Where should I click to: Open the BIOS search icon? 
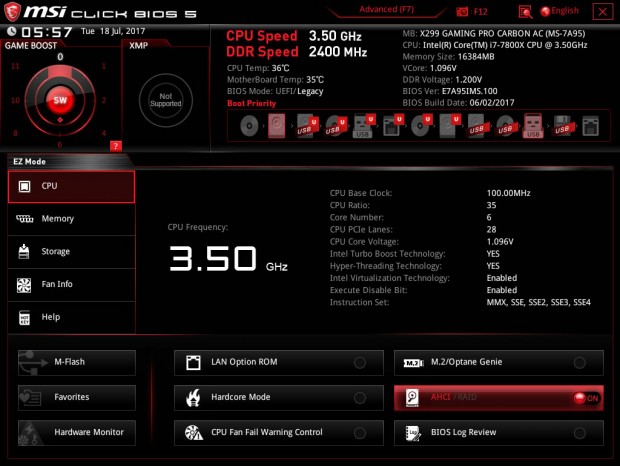pos(525,12)
